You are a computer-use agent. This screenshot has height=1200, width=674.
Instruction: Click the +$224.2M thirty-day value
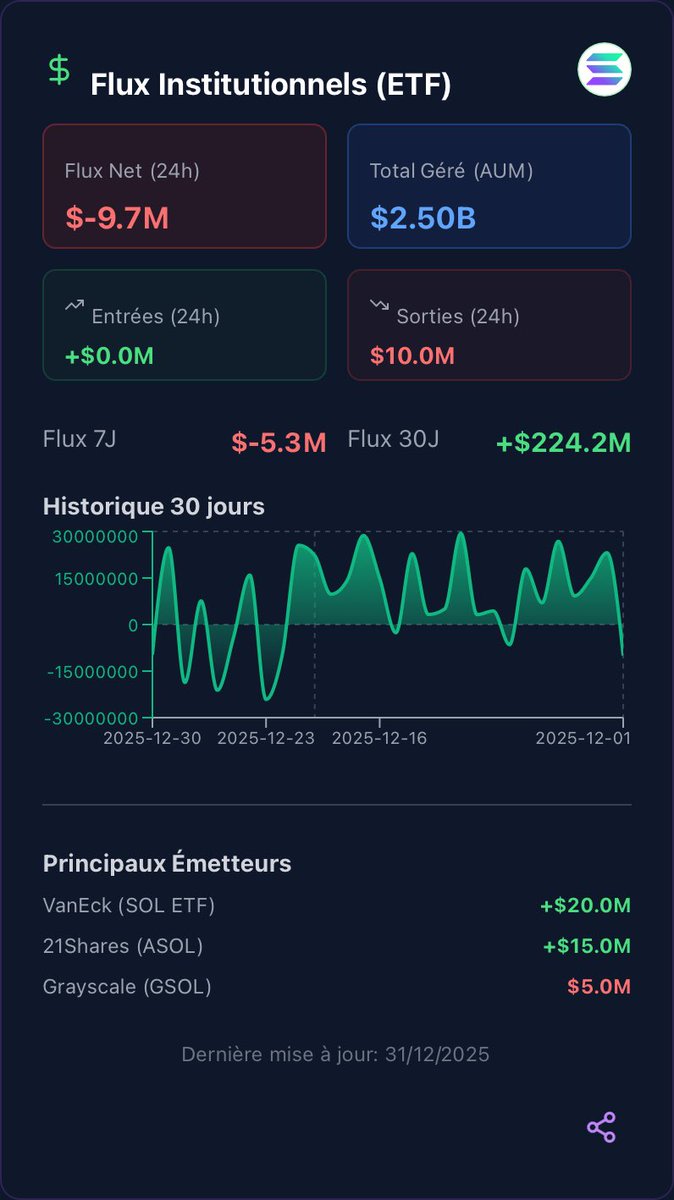[x=564, y=442]
